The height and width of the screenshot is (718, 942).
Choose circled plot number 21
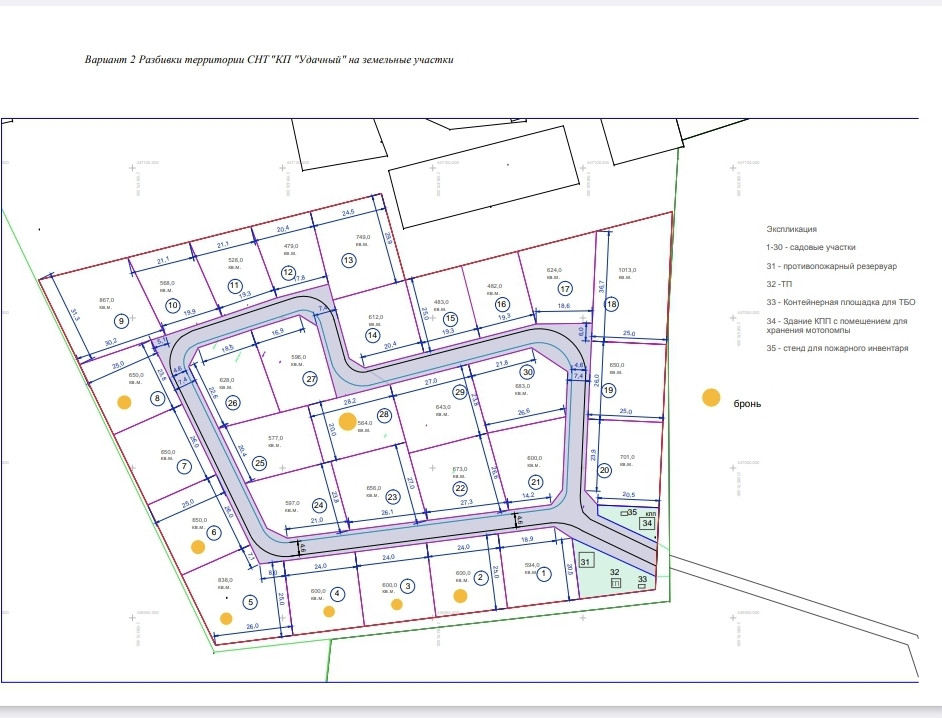pyautogui.click(x=535, y=482)
